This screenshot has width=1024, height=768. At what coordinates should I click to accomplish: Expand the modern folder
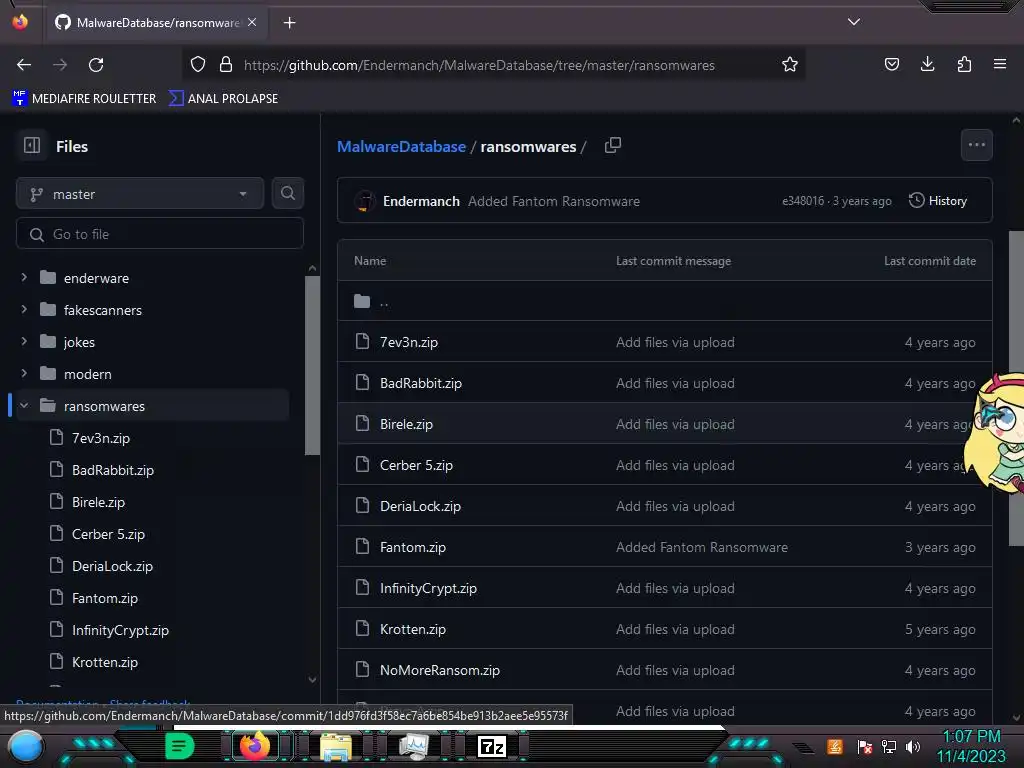coord(24,374)
